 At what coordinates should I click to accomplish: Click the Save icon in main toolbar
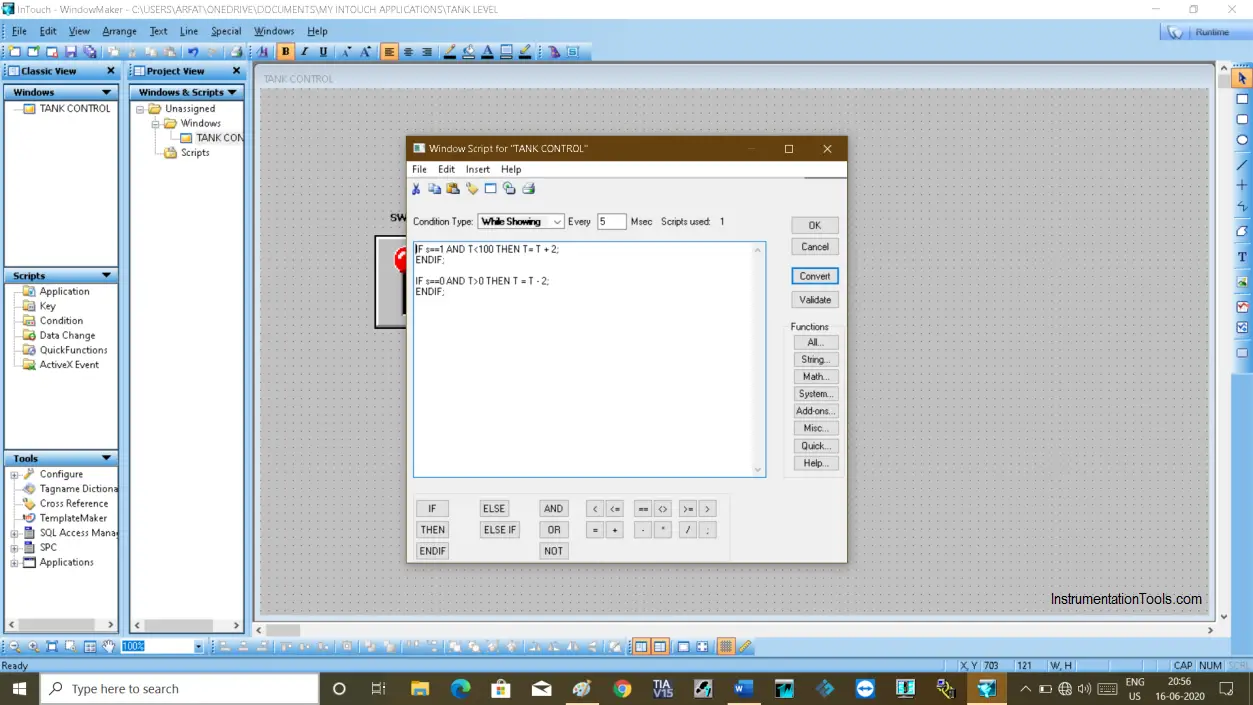[x=71, y=52]
